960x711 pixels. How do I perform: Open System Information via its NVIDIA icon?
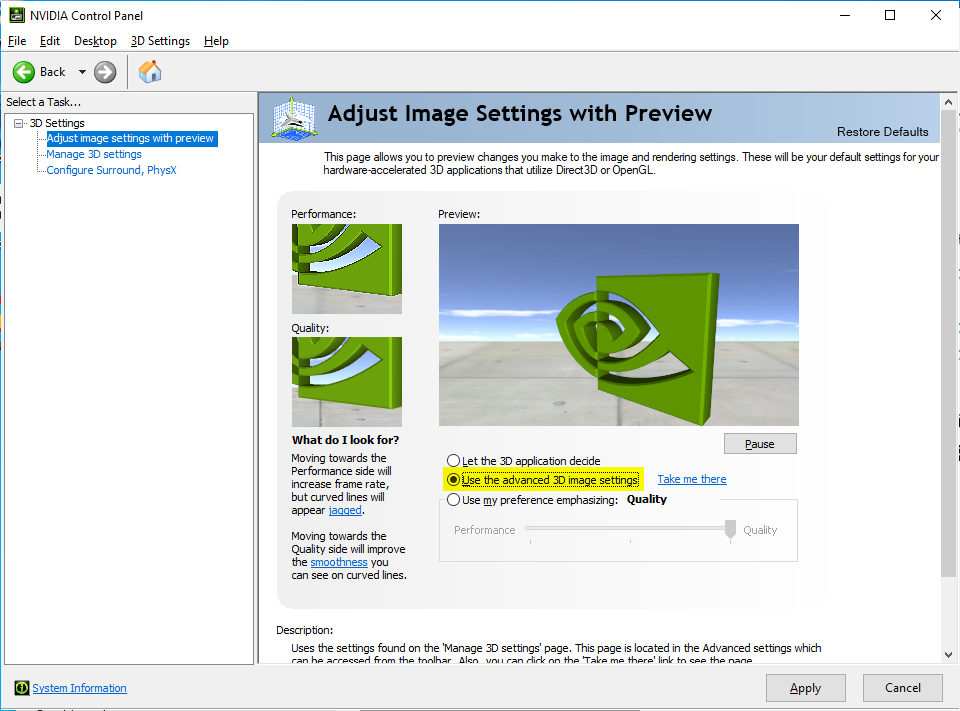coord(21,687)
